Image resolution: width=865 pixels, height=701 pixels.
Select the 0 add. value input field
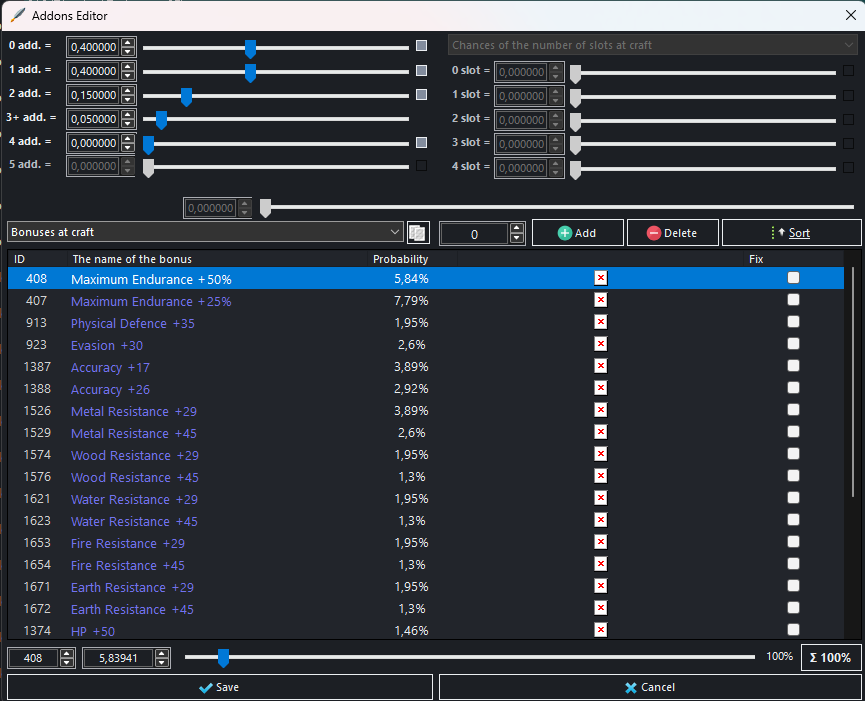(94, 46)
